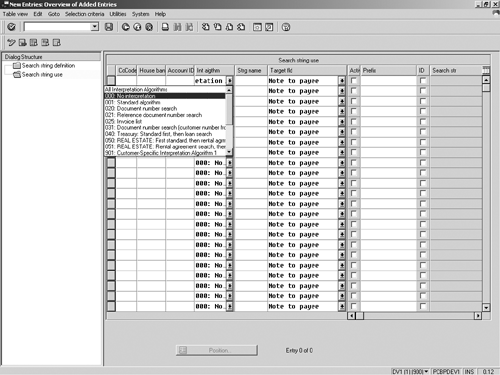The image size is (500, 375).
Task: Click the row selector of the topmost table row
Action: 111,81
